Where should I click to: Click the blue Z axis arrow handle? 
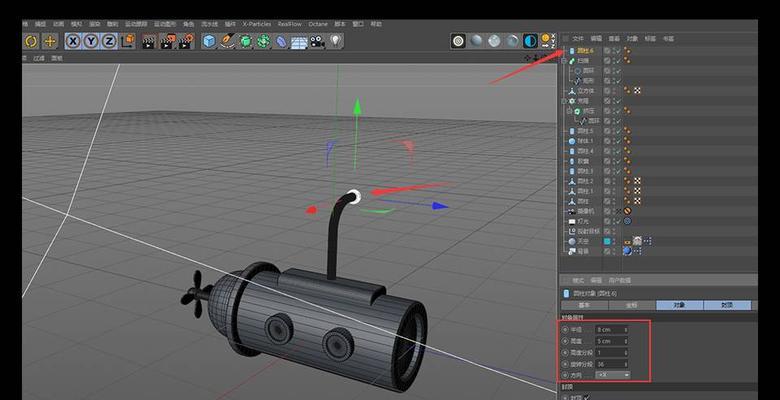[x=440, y=206]
